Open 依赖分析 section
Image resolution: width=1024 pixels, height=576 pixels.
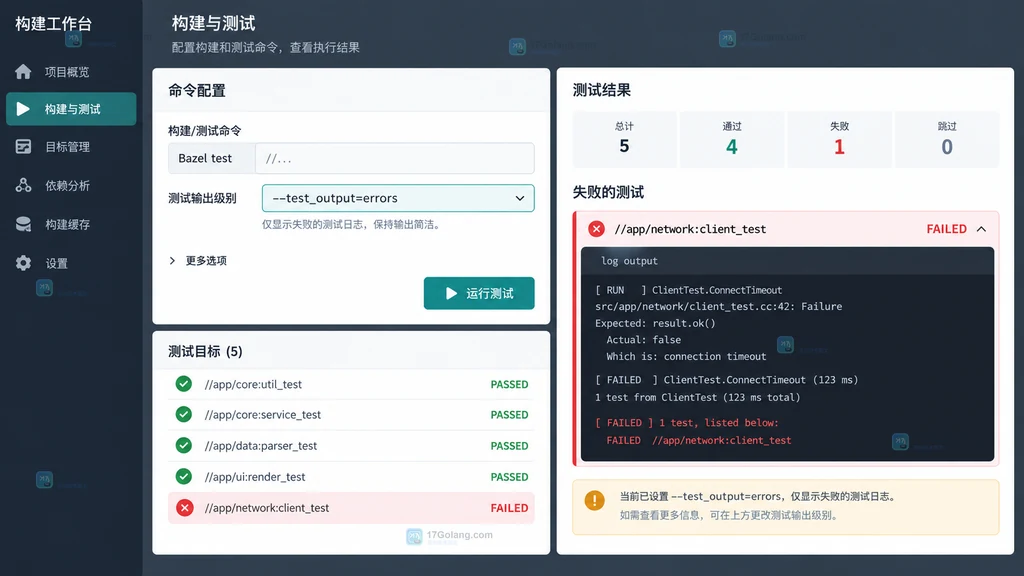71,185
